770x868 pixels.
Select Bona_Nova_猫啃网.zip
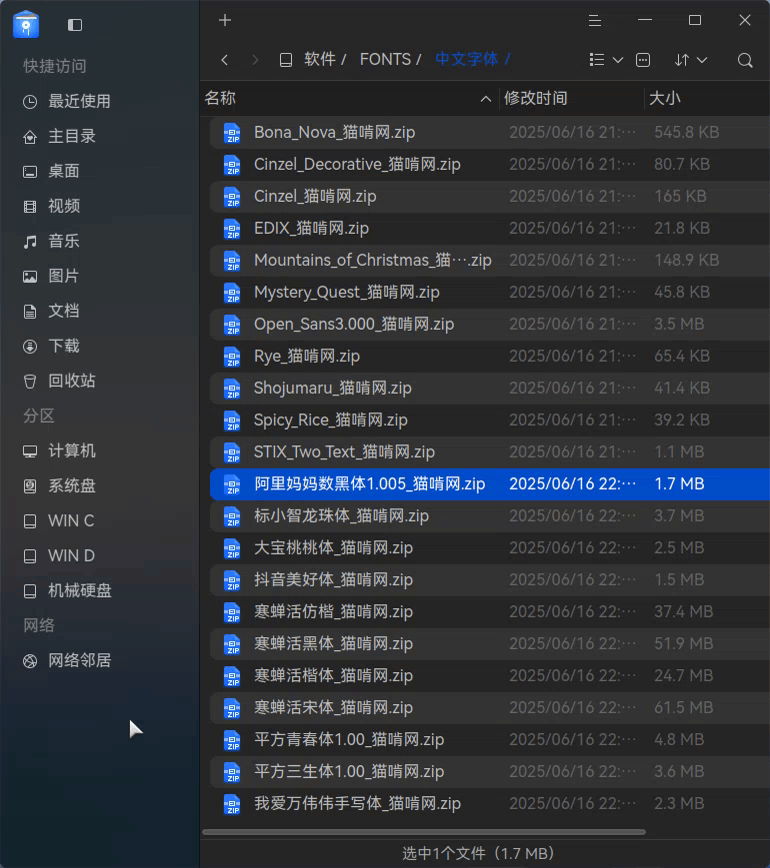click(x=490, y=132)
